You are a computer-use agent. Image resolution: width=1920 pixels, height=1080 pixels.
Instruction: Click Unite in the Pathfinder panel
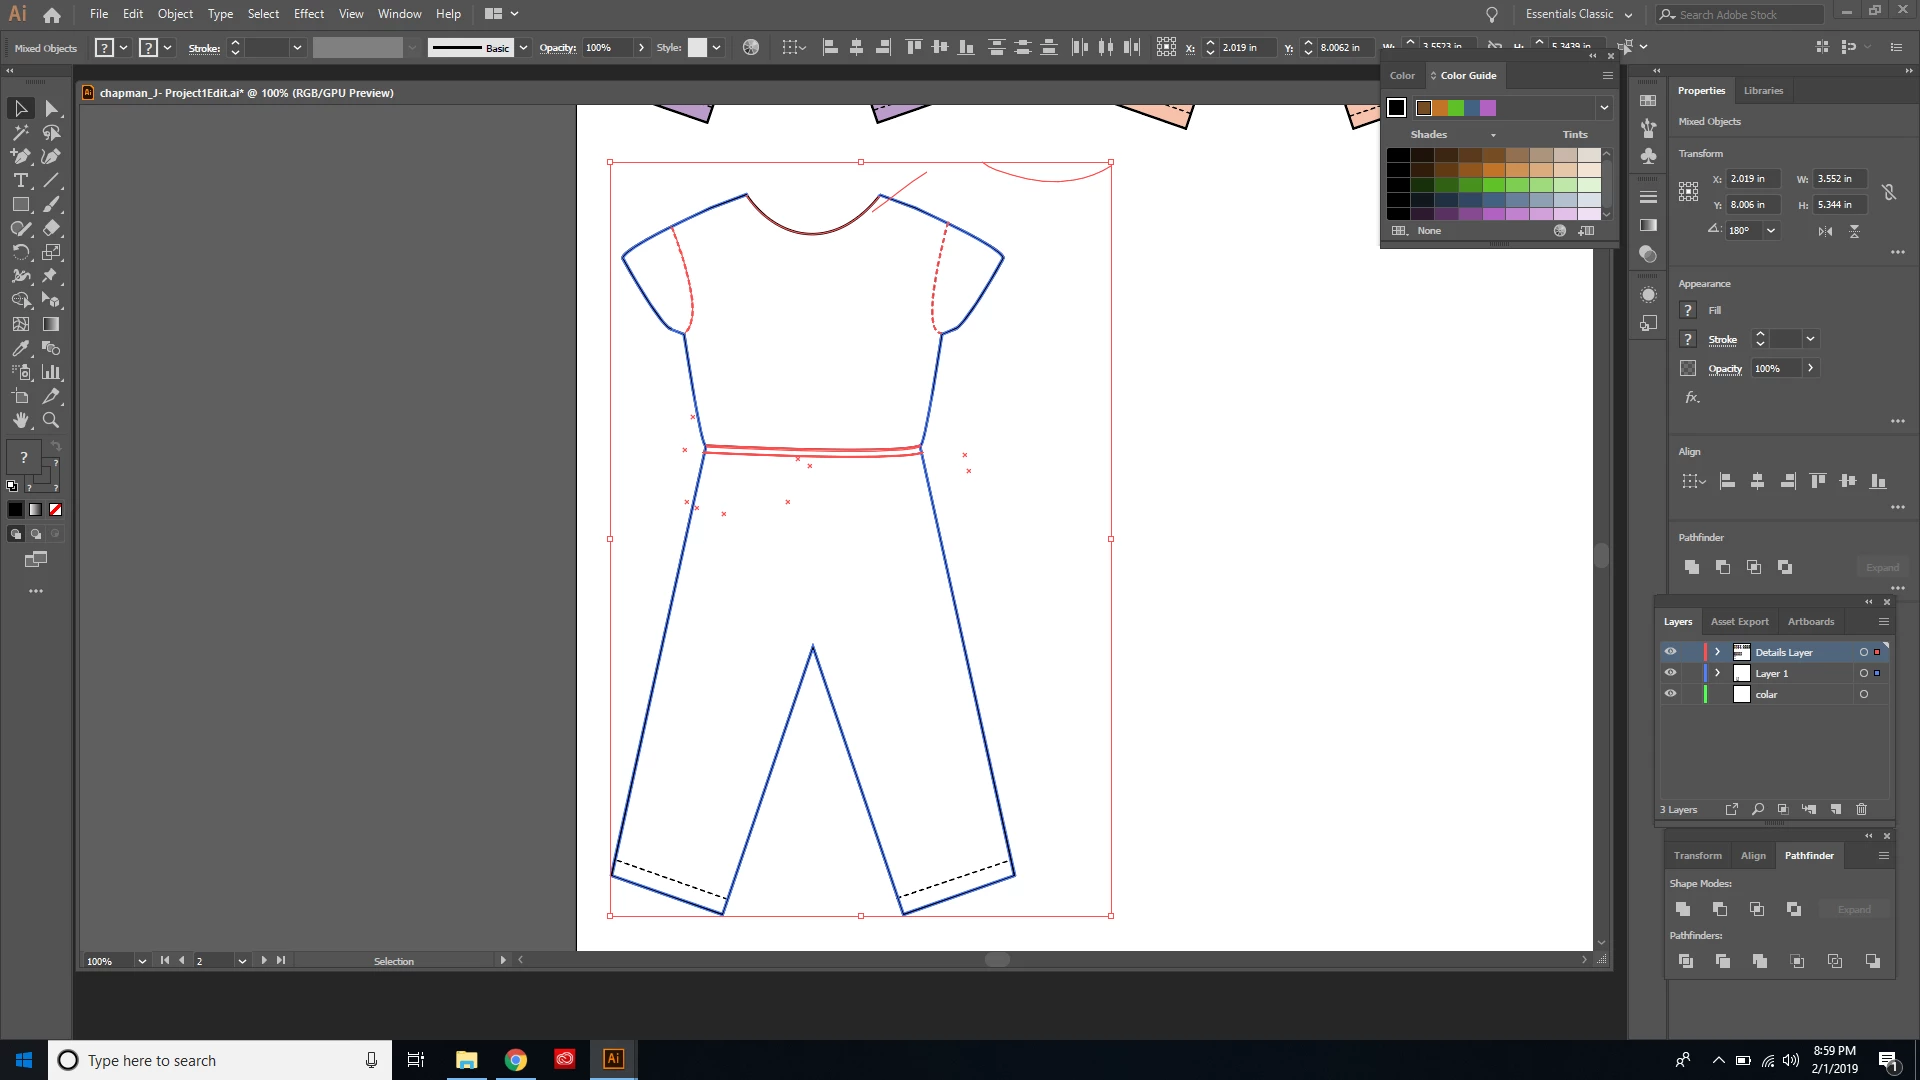1683,909
